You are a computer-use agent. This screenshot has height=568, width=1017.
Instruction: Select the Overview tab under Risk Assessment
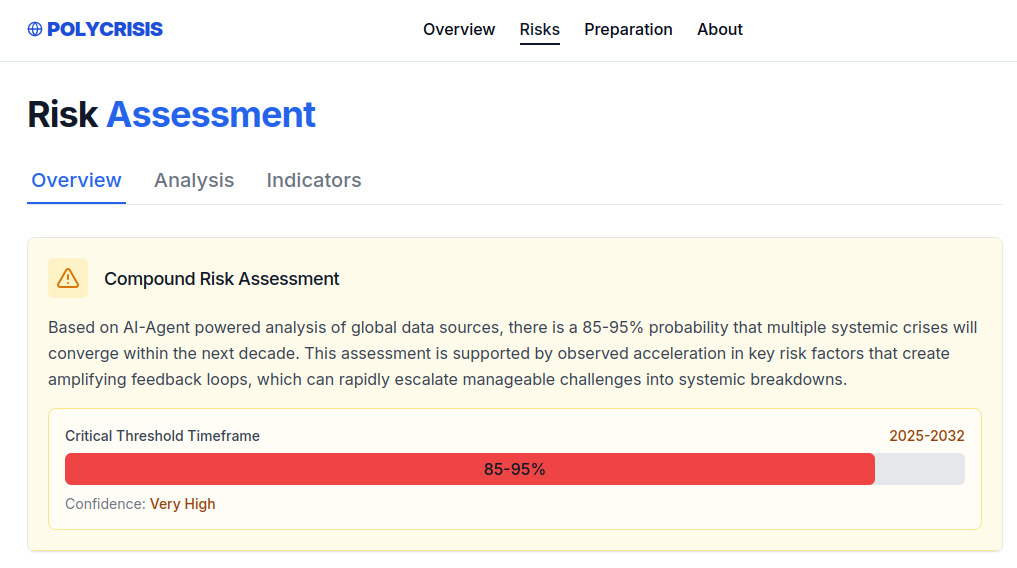(x=76, y=181)
